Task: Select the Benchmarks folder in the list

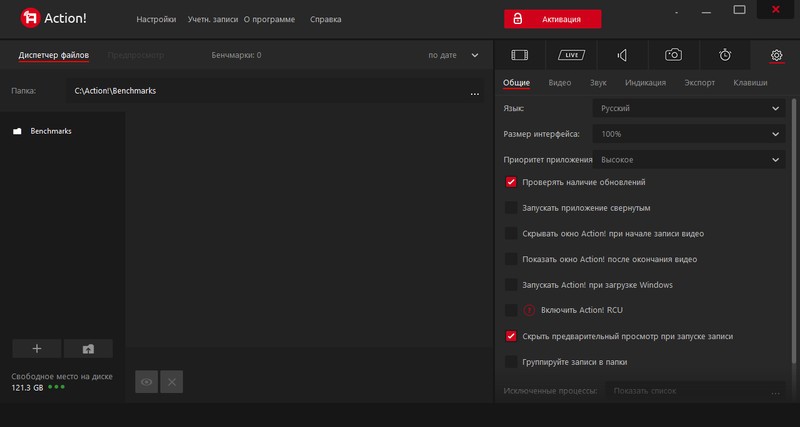Action: (50, 131)
